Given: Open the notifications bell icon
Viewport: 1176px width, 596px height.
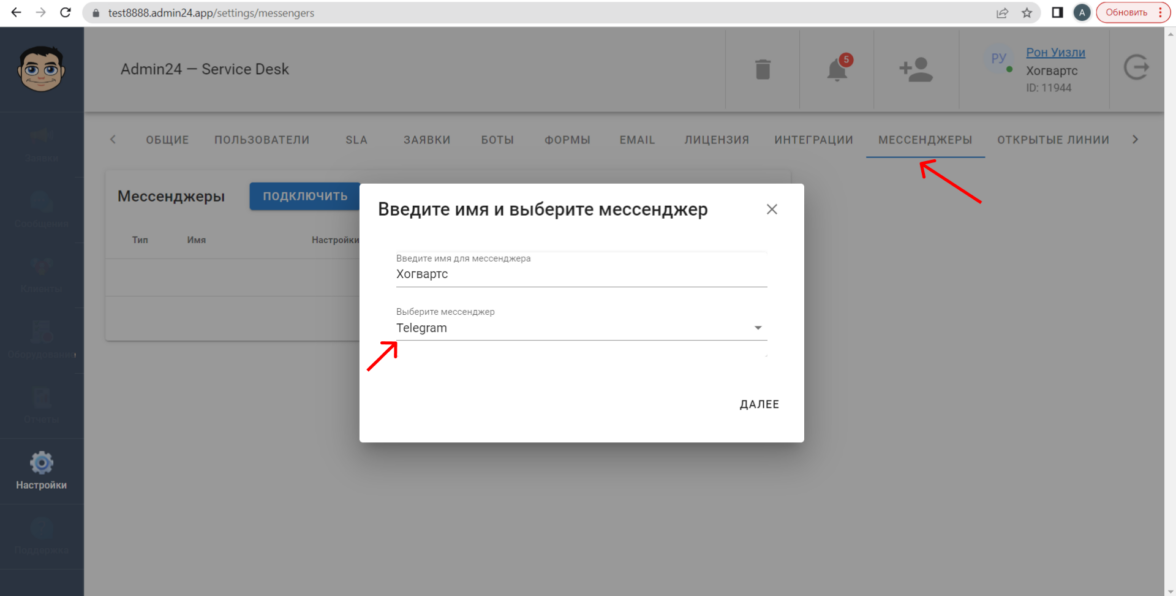Looking at the screenshot, I should pyautogui.click(x=837, y=69).
